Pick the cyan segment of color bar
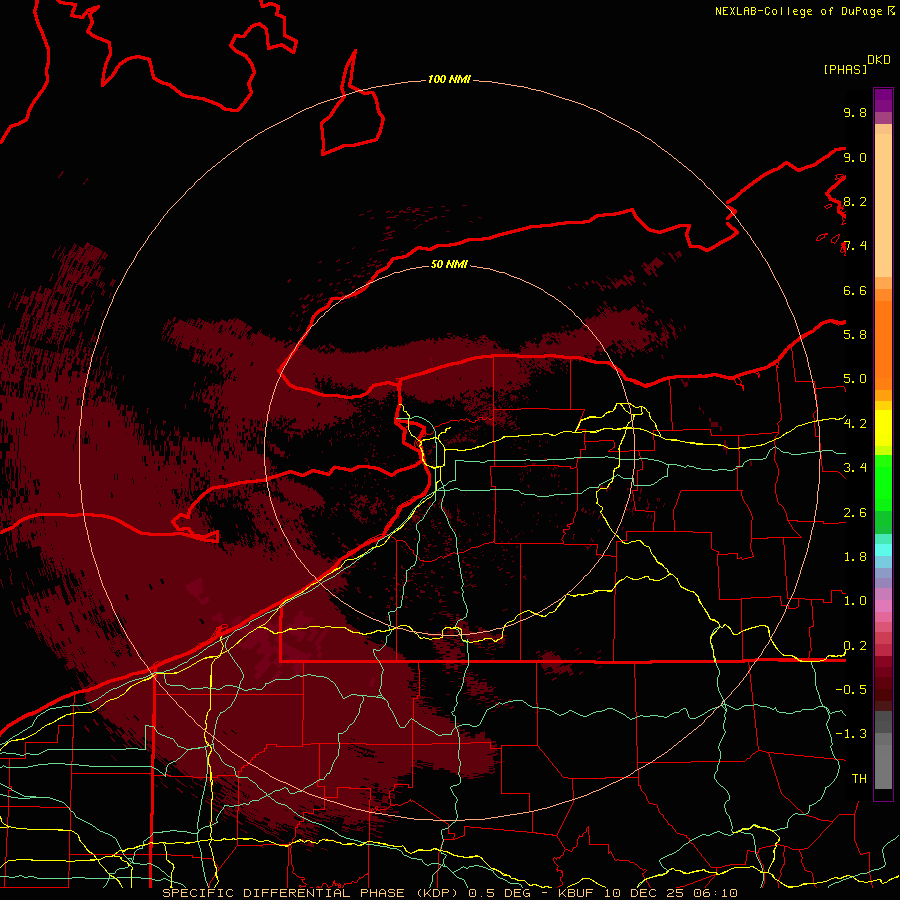900x900 pixels. (883, 549)
